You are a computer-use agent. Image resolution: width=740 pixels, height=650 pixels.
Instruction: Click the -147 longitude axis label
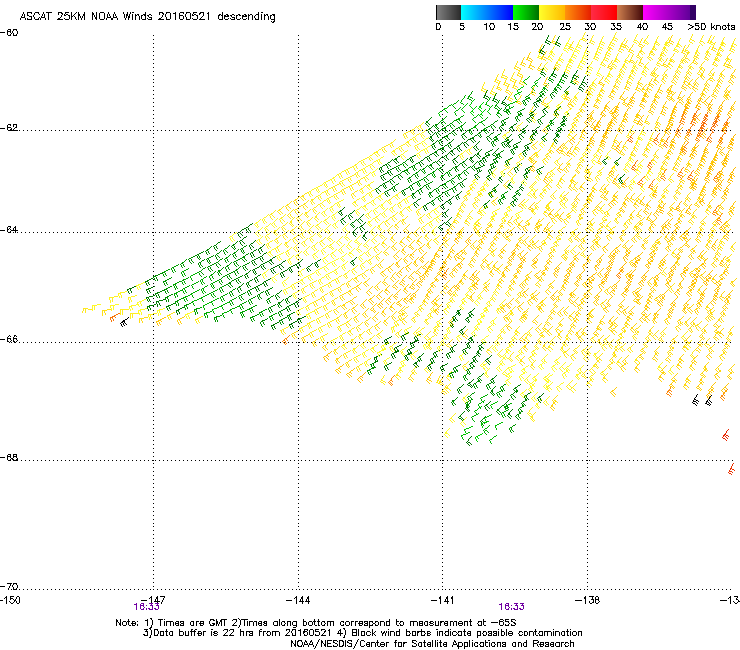coord(153,600)
